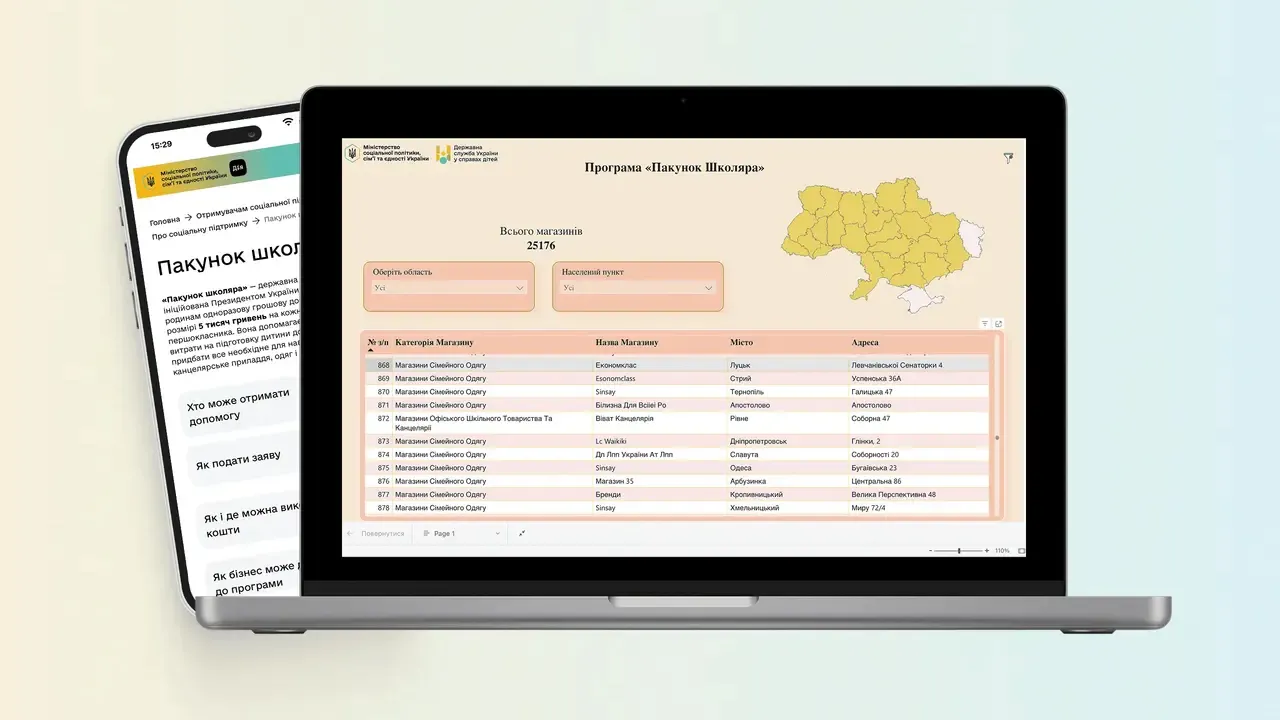Open the Оберіть область dropdown
1280x720 pixels.
pyautogui.click(x=449, y=288)
